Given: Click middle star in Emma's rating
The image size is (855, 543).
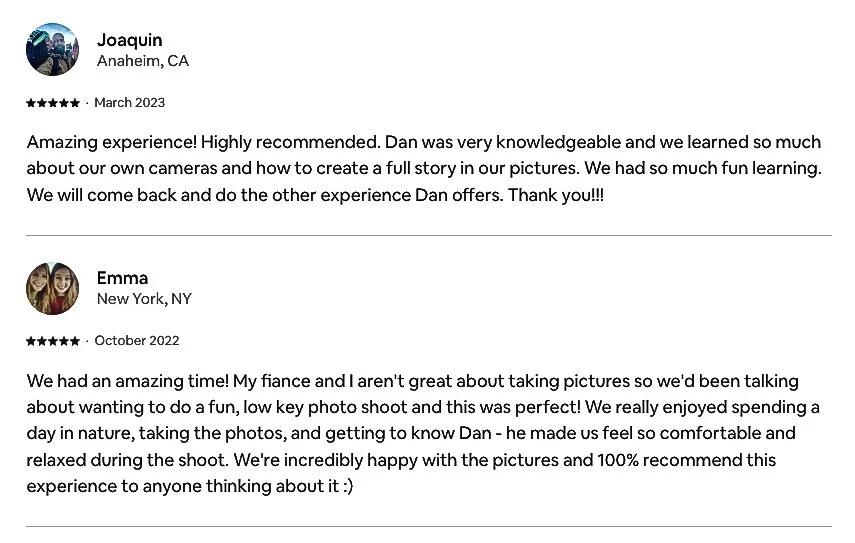Looking at the screenshot, I should (53, 341).
